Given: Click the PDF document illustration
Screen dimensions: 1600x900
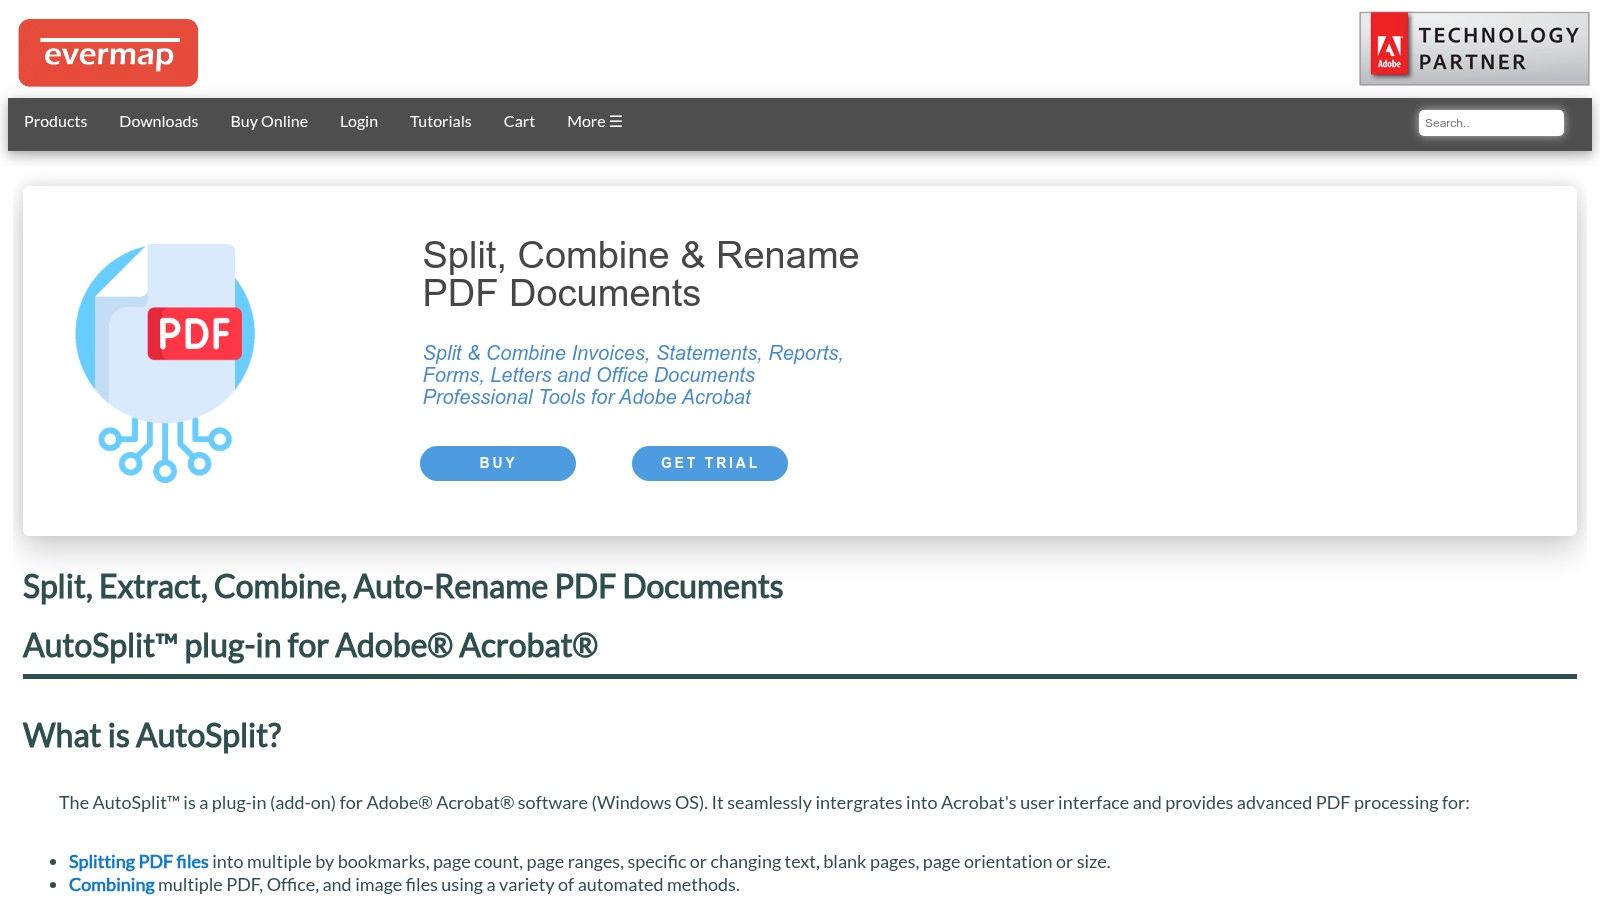Looking at the screenshot, I should click(165, 361).
